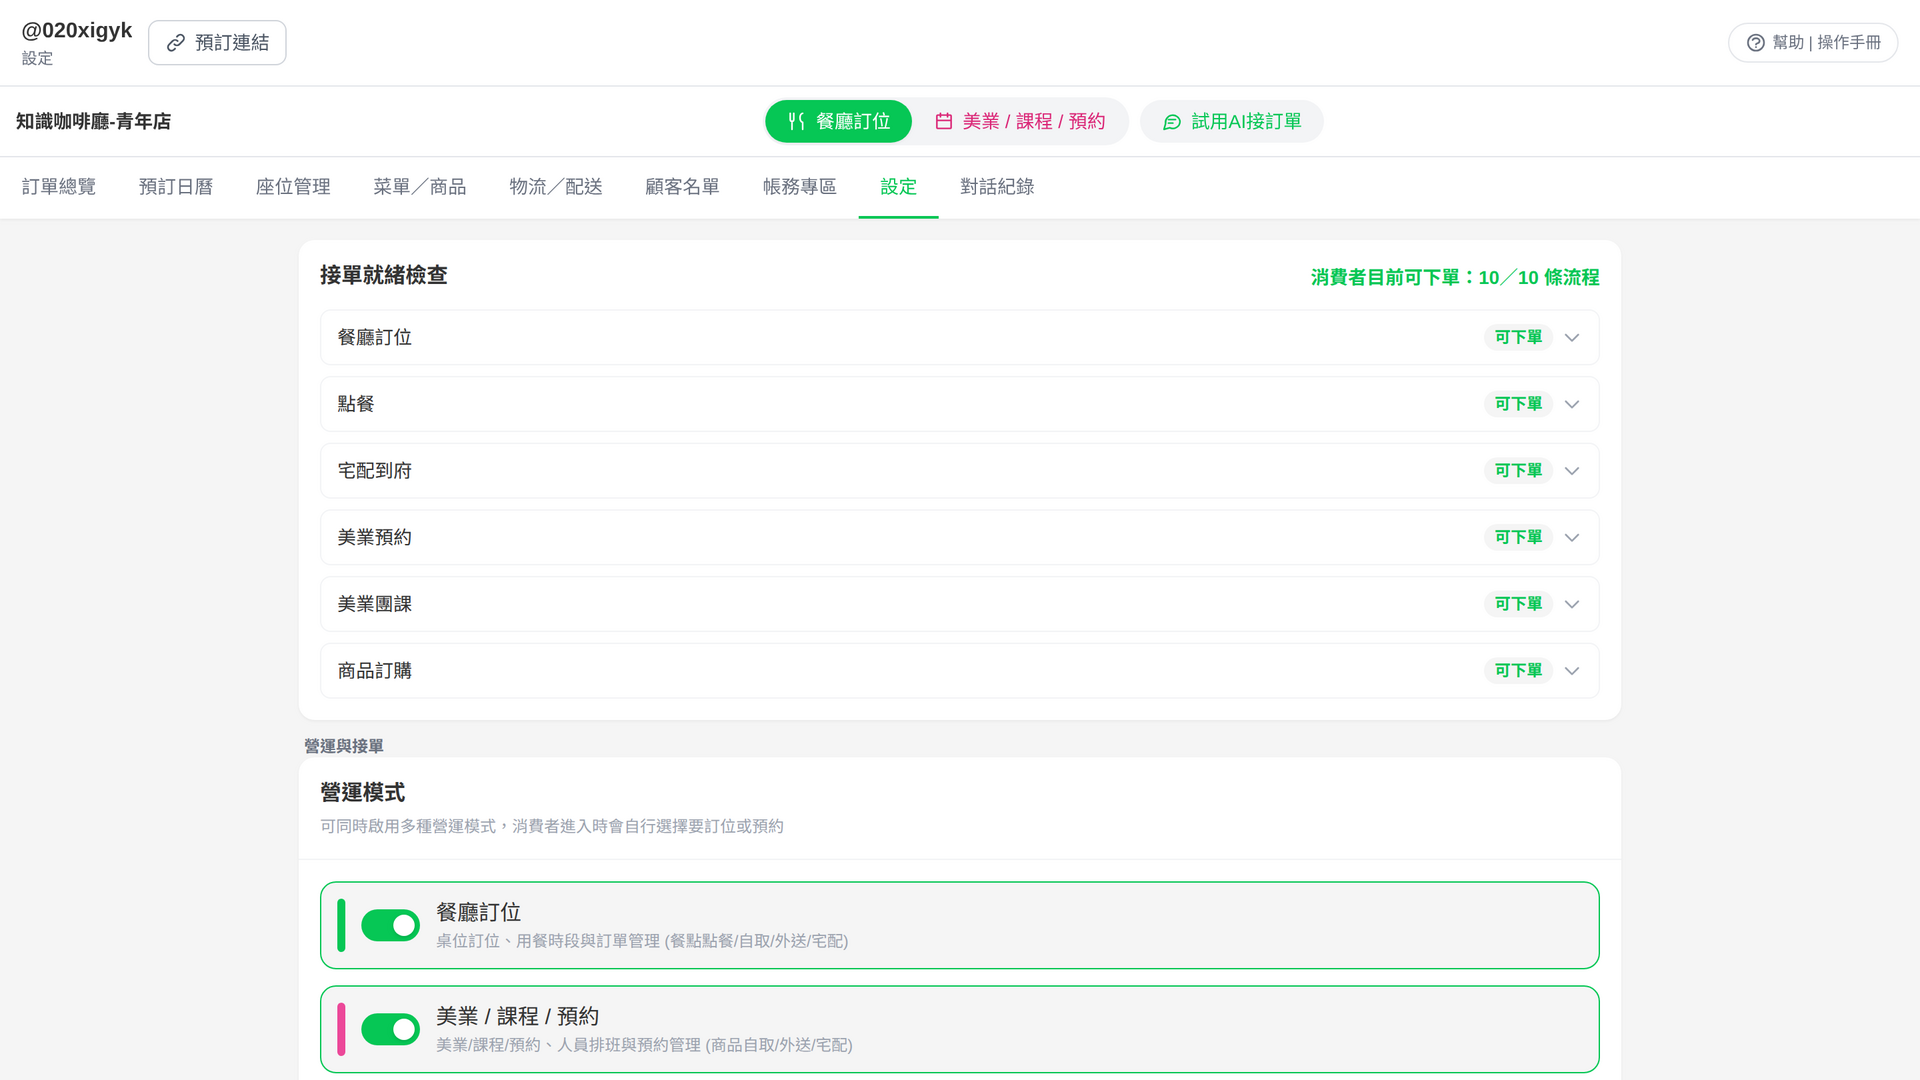Screen dimensions: 1920x1080
Task: Click the calendar icon beside 美業 / 課程 / 預約
Action: [x=943, y=121]
